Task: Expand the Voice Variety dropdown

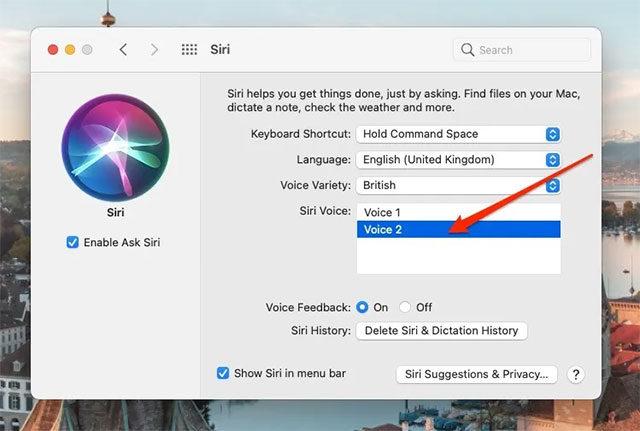Action: coord(458,185)
